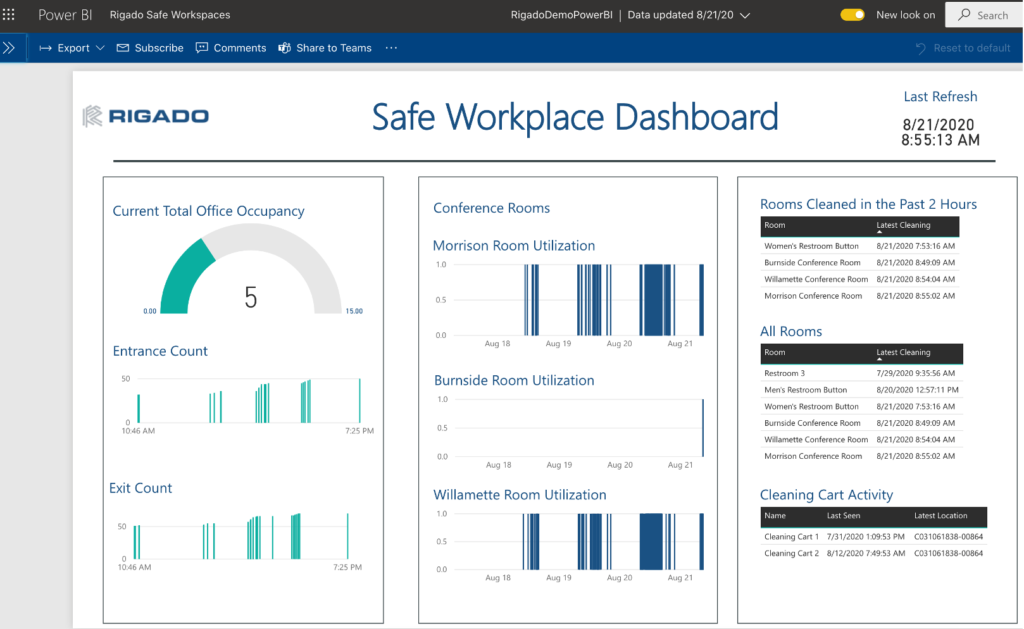Select the Cleaning Cart 1 row
This screenshot has width=1024, height=629.
point(874,537)
